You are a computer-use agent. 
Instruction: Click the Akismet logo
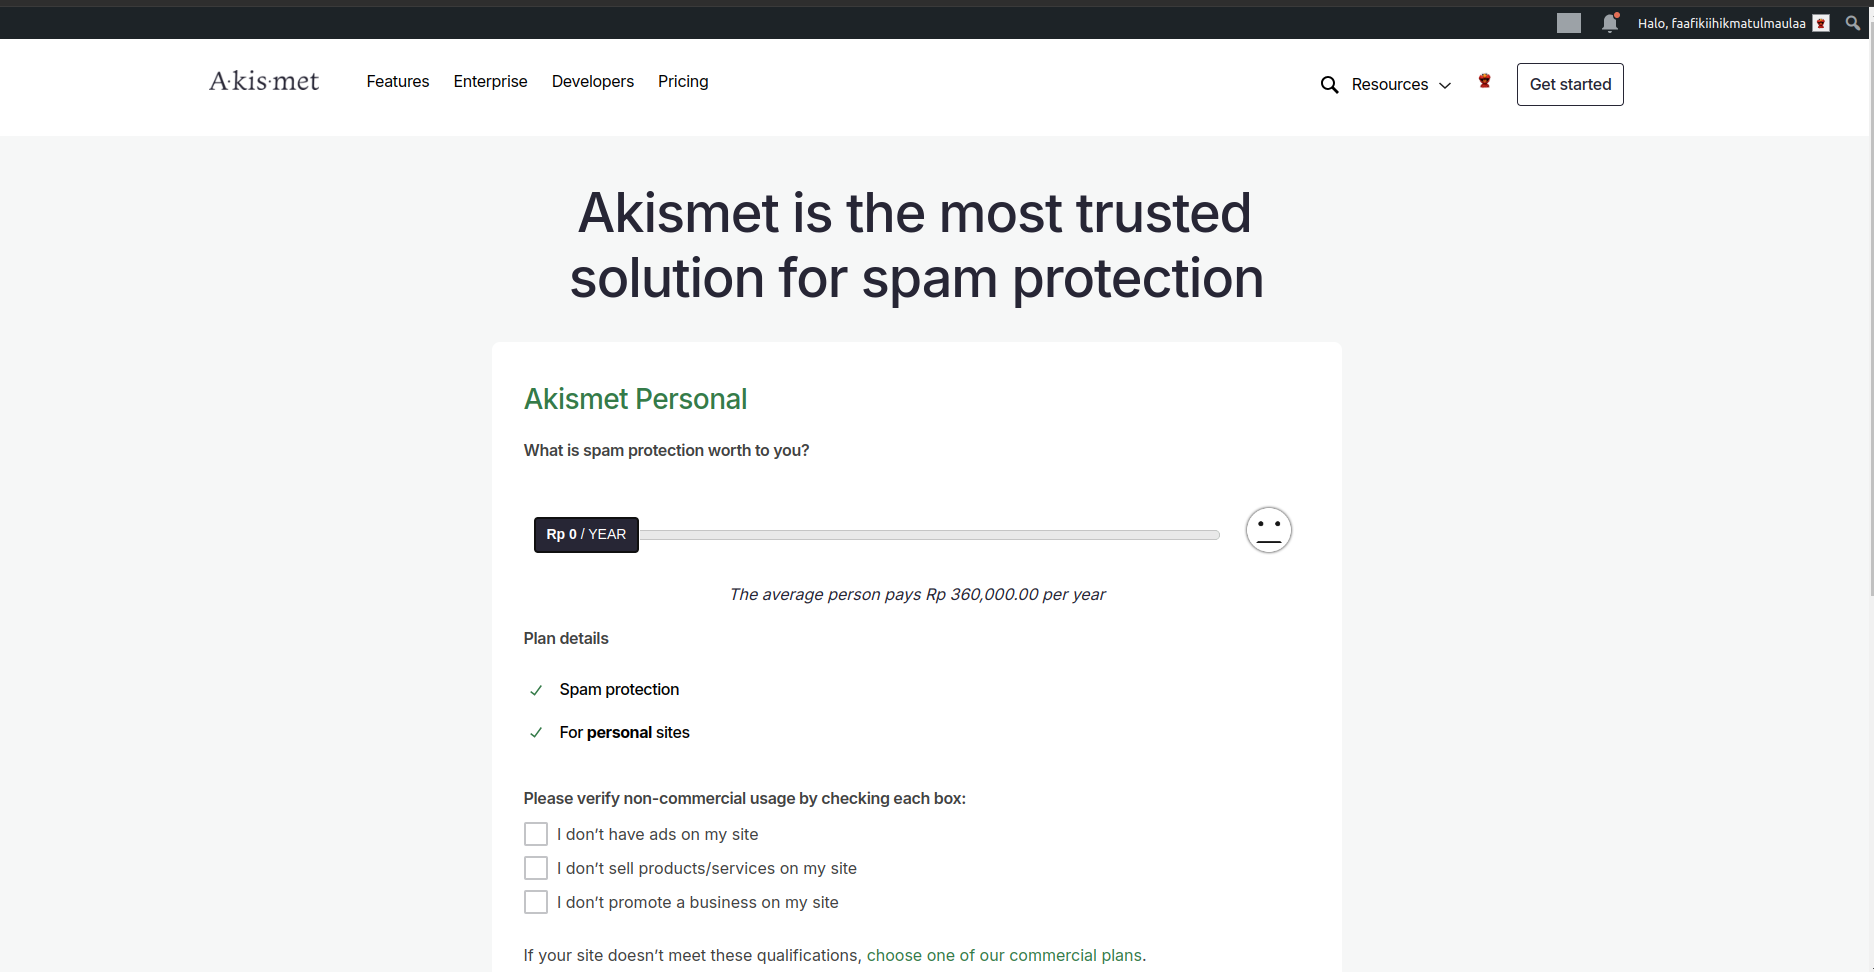coord(264,81)
